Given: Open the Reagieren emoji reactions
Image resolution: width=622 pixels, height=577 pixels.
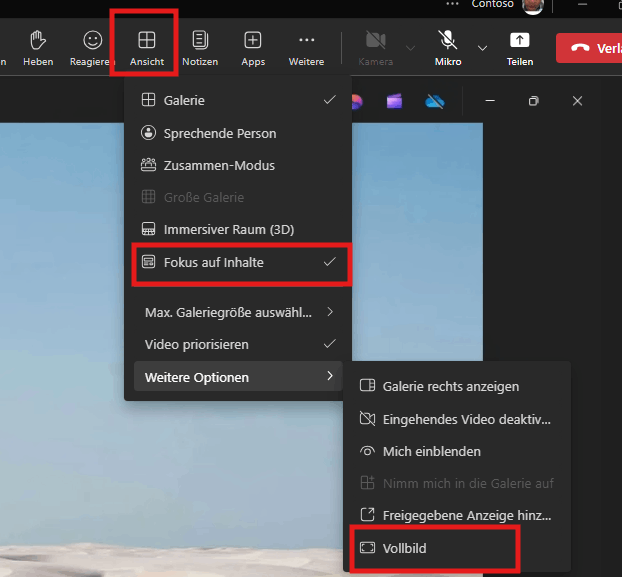Looking at the screenshot, I should point(92,48).
